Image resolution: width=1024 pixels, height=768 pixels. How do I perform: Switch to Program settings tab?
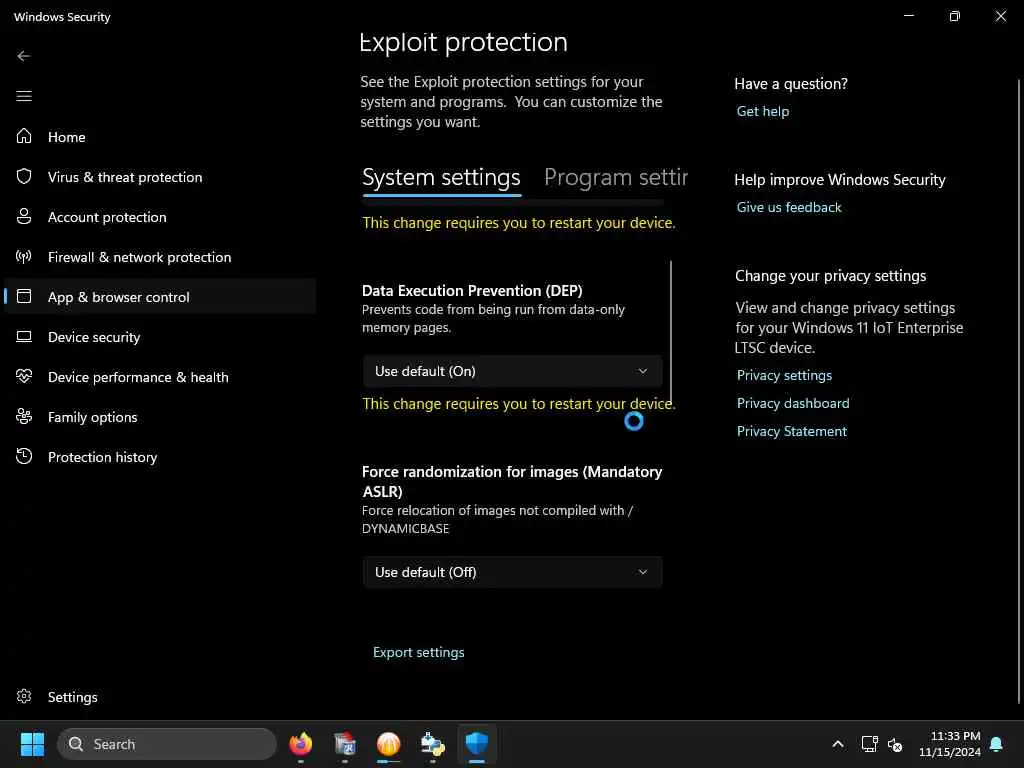(x=616, y=178)
